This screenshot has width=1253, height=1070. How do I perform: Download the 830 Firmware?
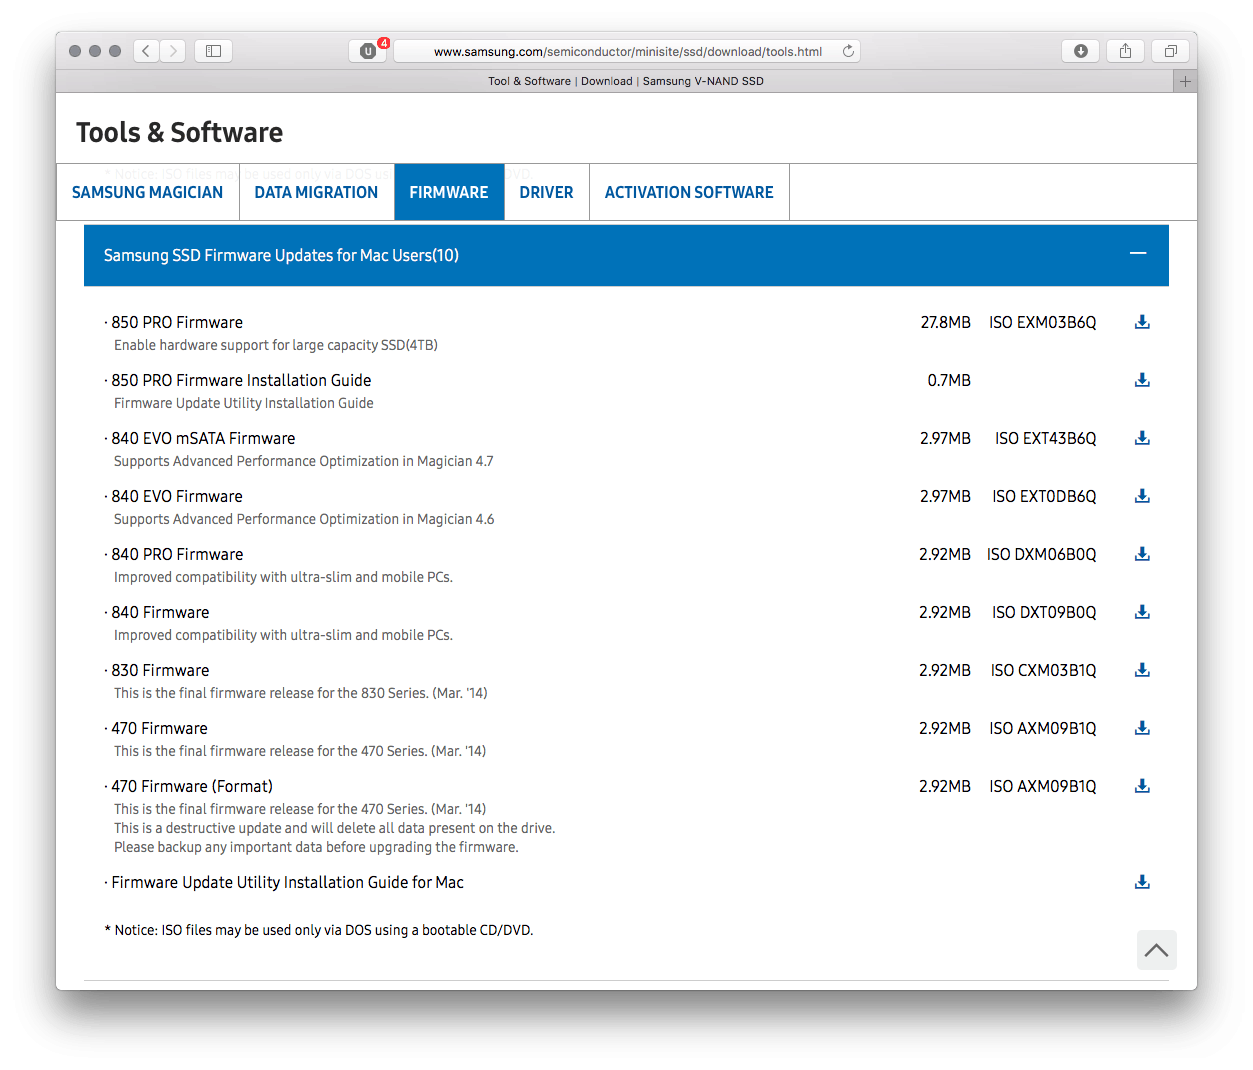click(1142, 670)
